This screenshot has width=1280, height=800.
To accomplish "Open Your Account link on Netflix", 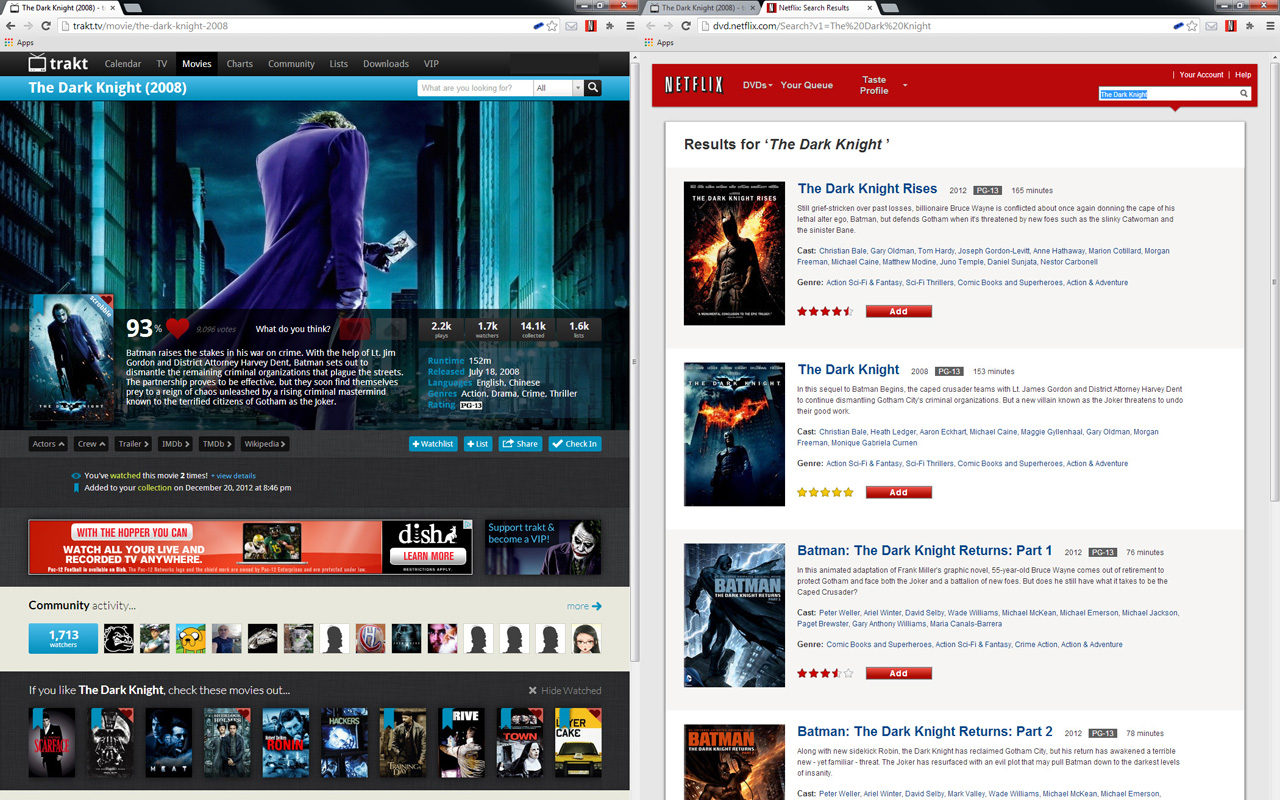I will point(1201,75).
